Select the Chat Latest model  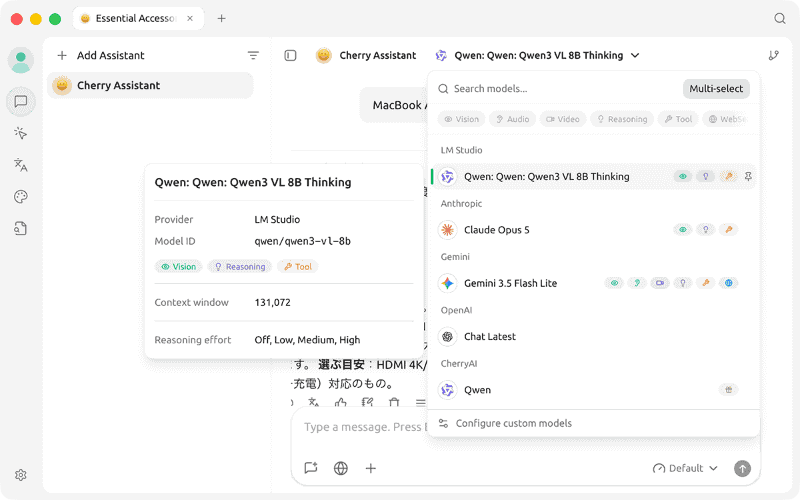click(x=593, y=336)
